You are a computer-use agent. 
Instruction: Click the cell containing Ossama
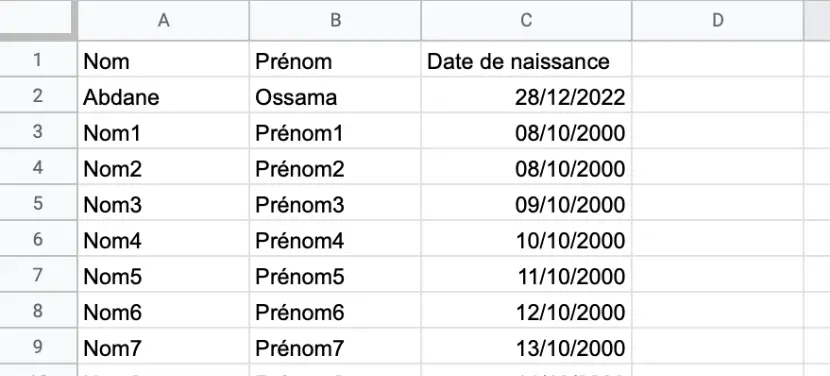(335, 96)
